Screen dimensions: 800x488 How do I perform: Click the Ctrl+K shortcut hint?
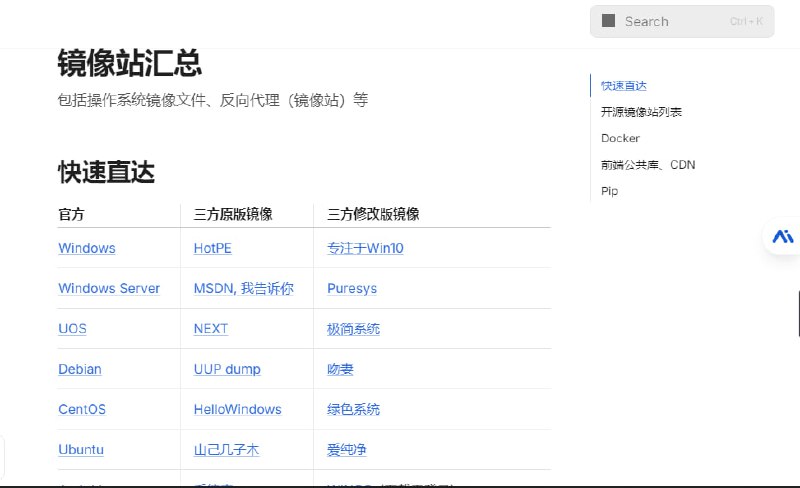pos(745,21)
